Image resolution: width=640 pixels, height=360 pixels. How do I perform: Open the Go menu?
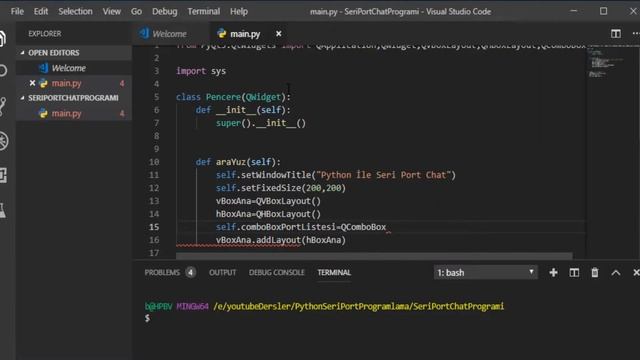[136, 11]
